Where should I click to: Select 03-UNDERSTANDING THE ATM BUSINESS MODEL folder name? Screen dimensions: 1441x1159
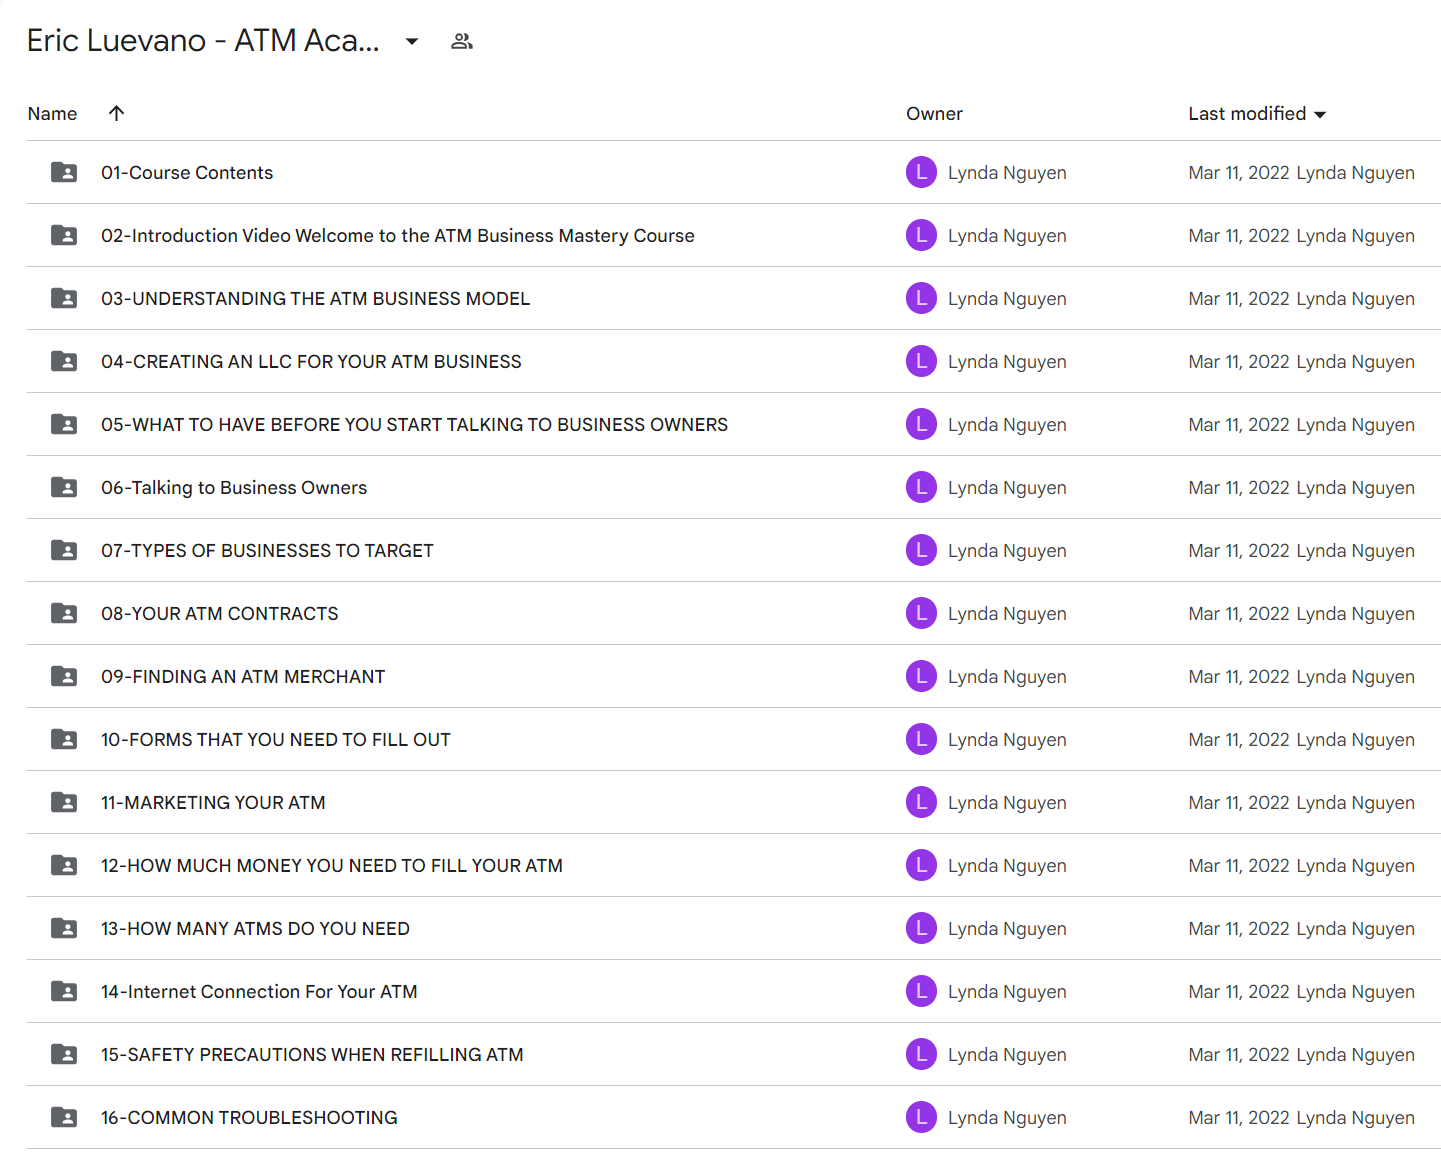click(x=315, y=299)
